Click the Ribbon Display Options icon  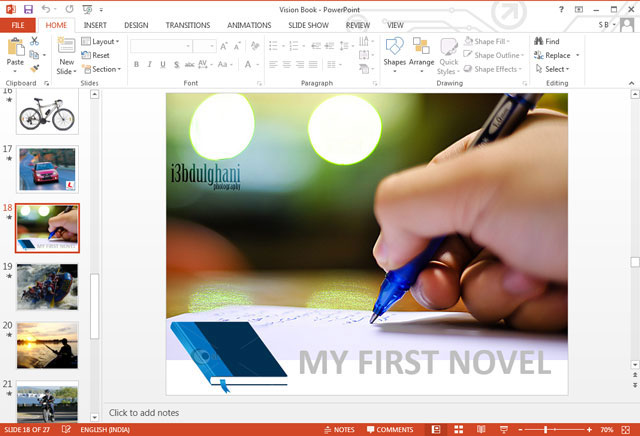(579, 9)
